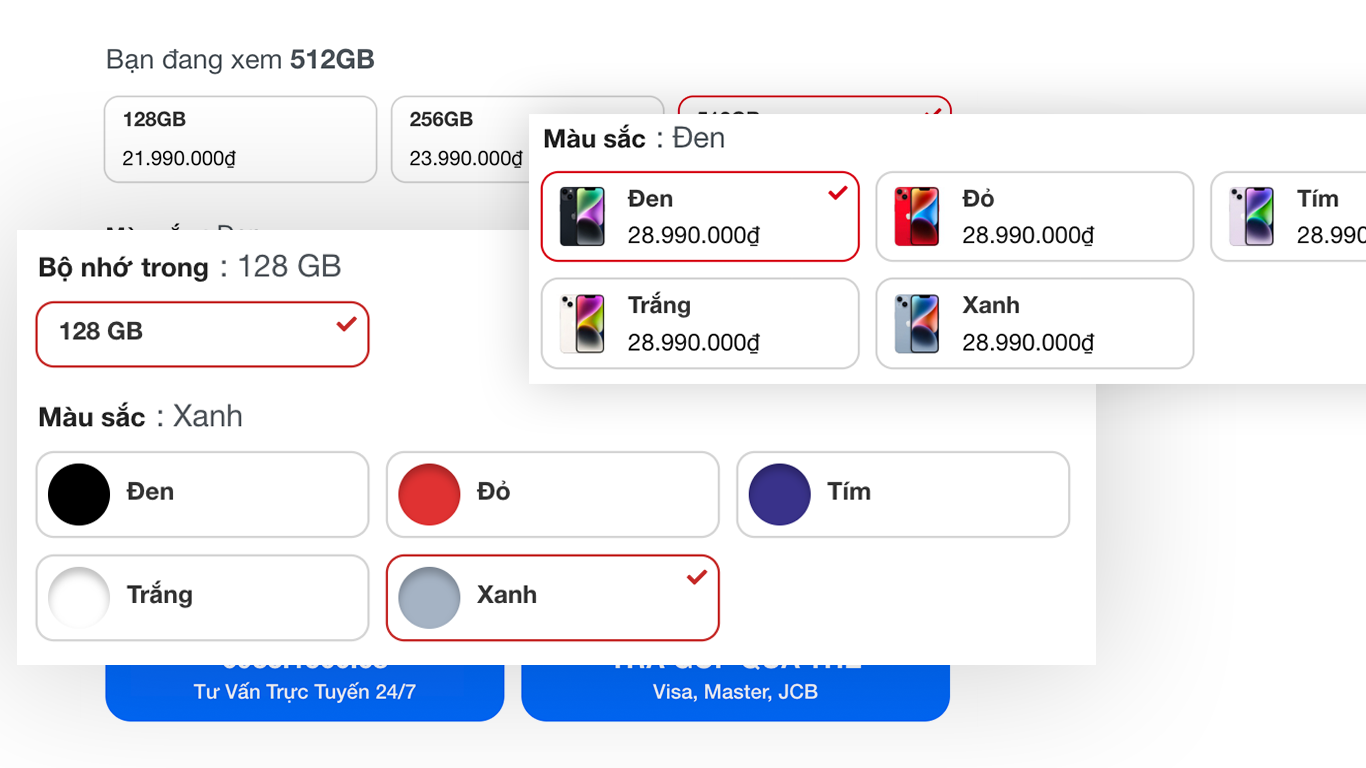
Task: Select the 128 GB memory option
Action: pos(203,334)
